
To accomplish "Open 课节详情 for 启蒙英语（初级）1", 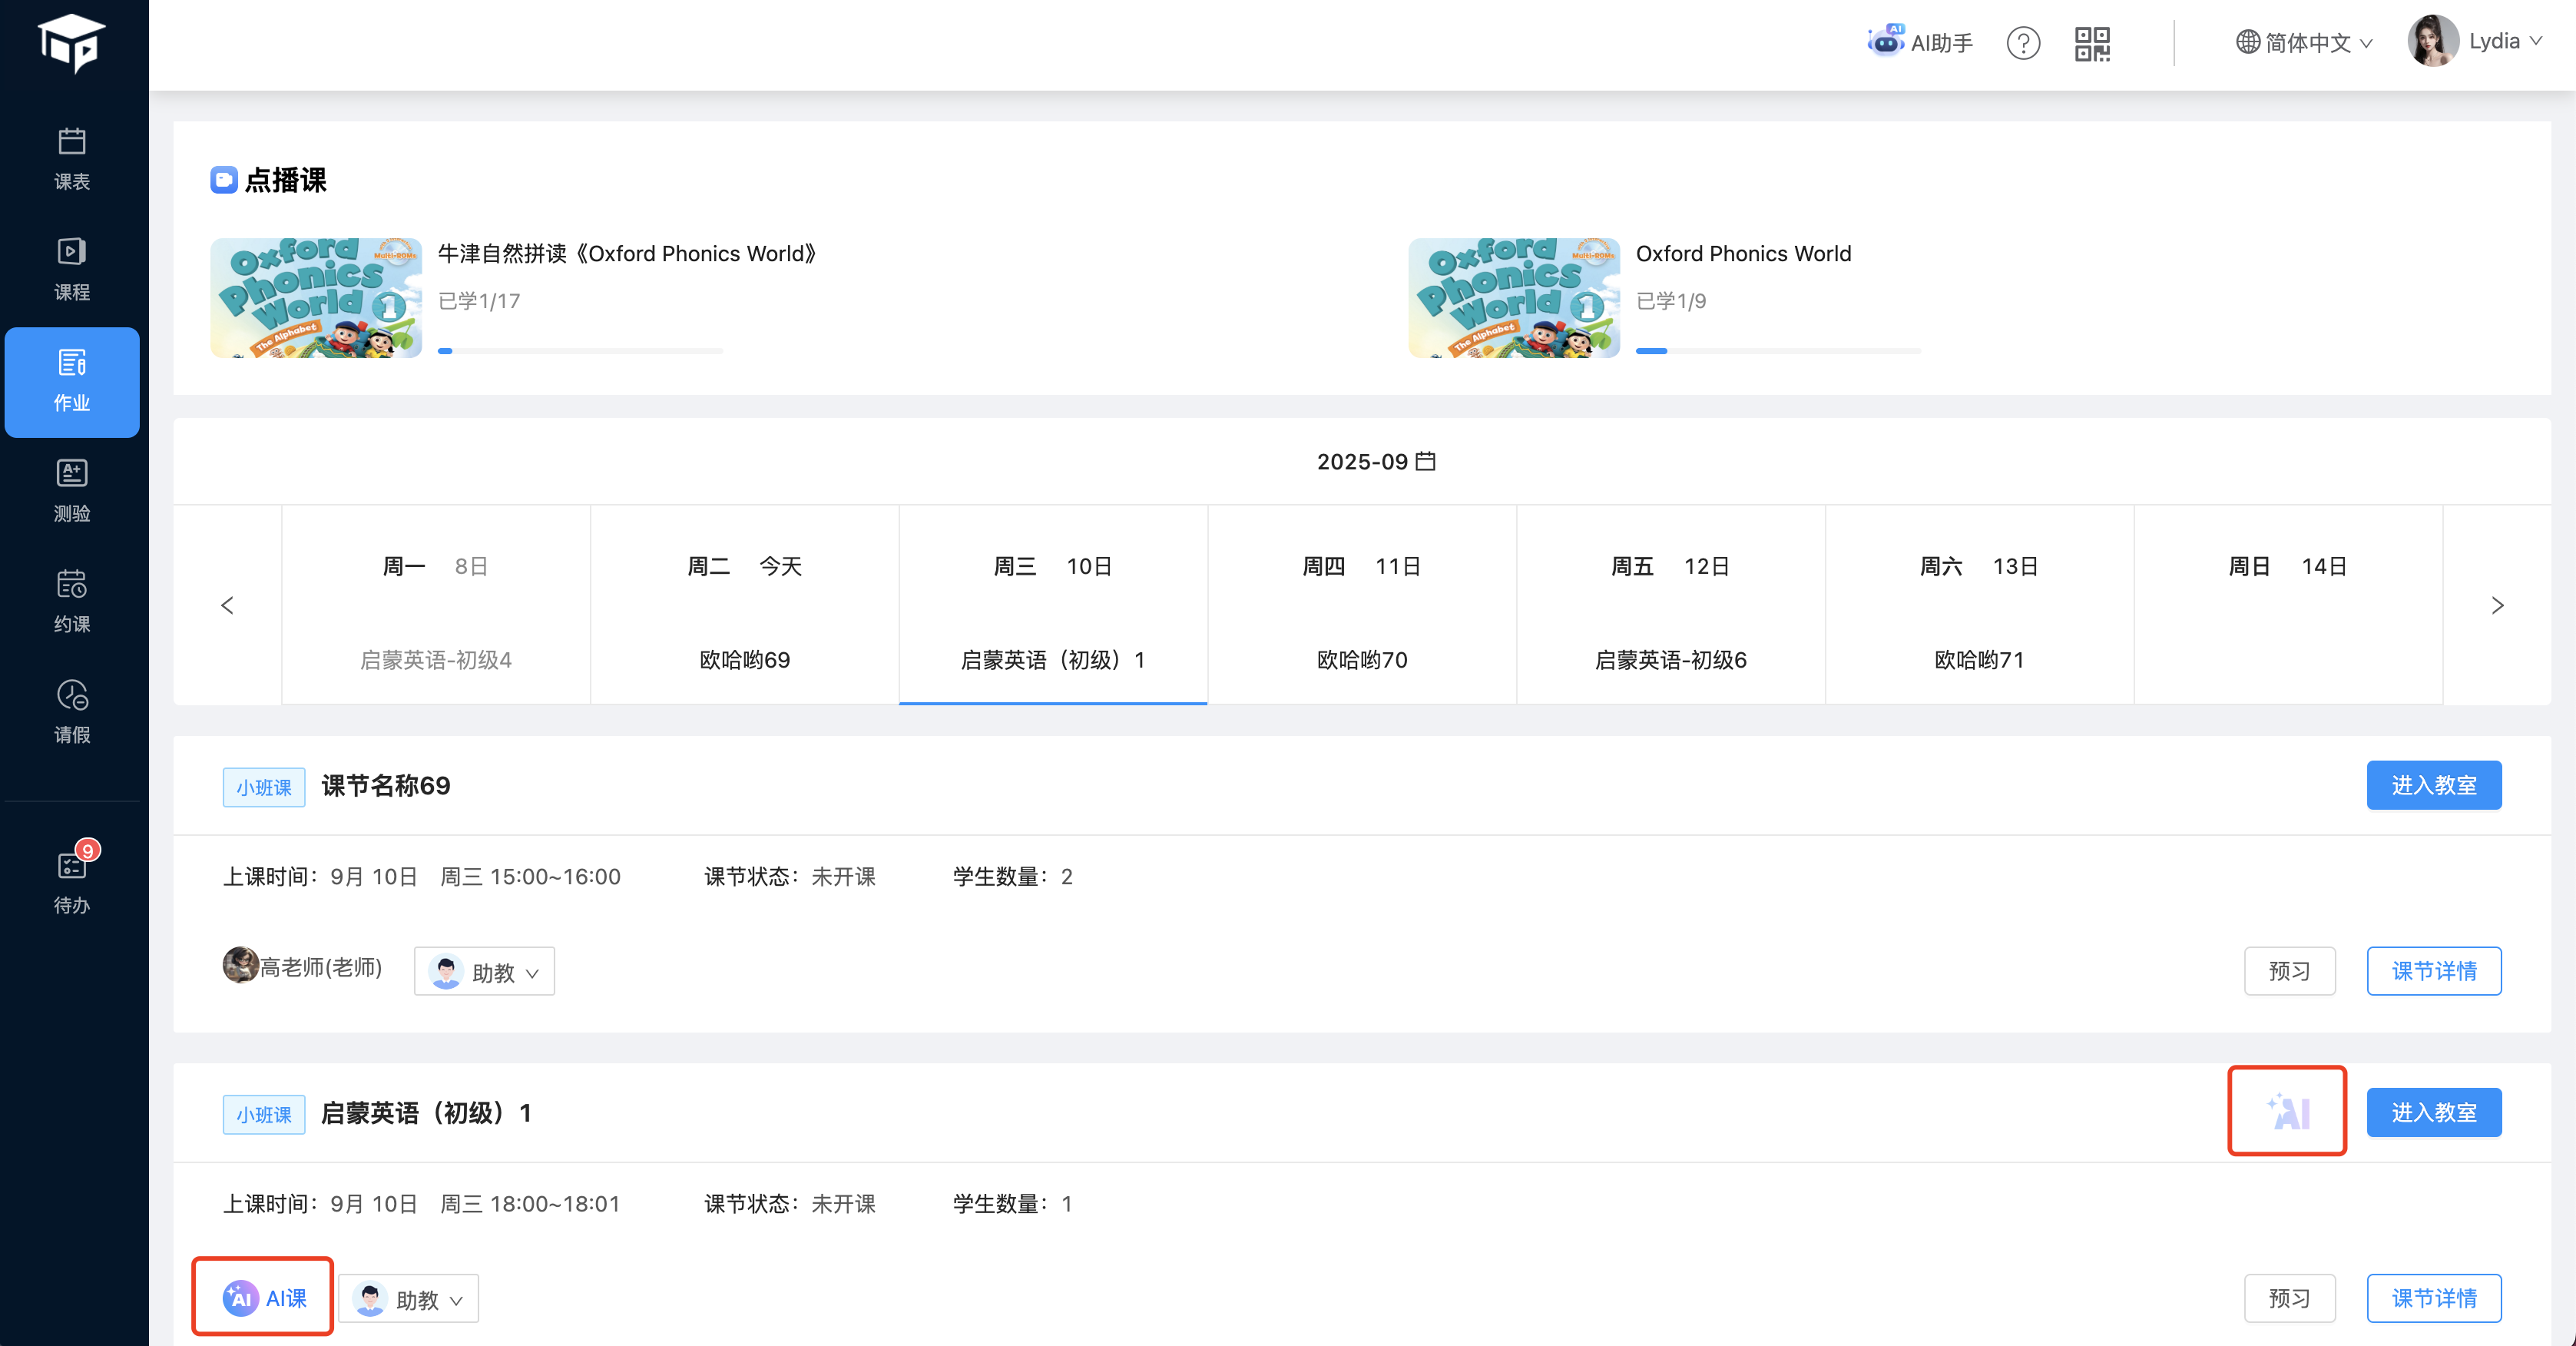I will (x=2433, y=1298).
